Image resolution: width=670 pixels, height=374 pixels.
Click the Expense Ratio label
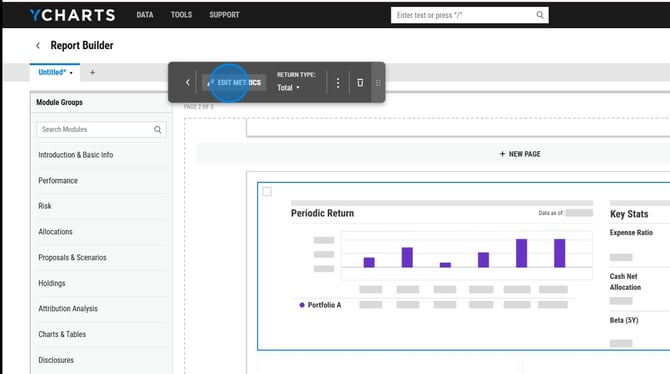pos(631,233)
